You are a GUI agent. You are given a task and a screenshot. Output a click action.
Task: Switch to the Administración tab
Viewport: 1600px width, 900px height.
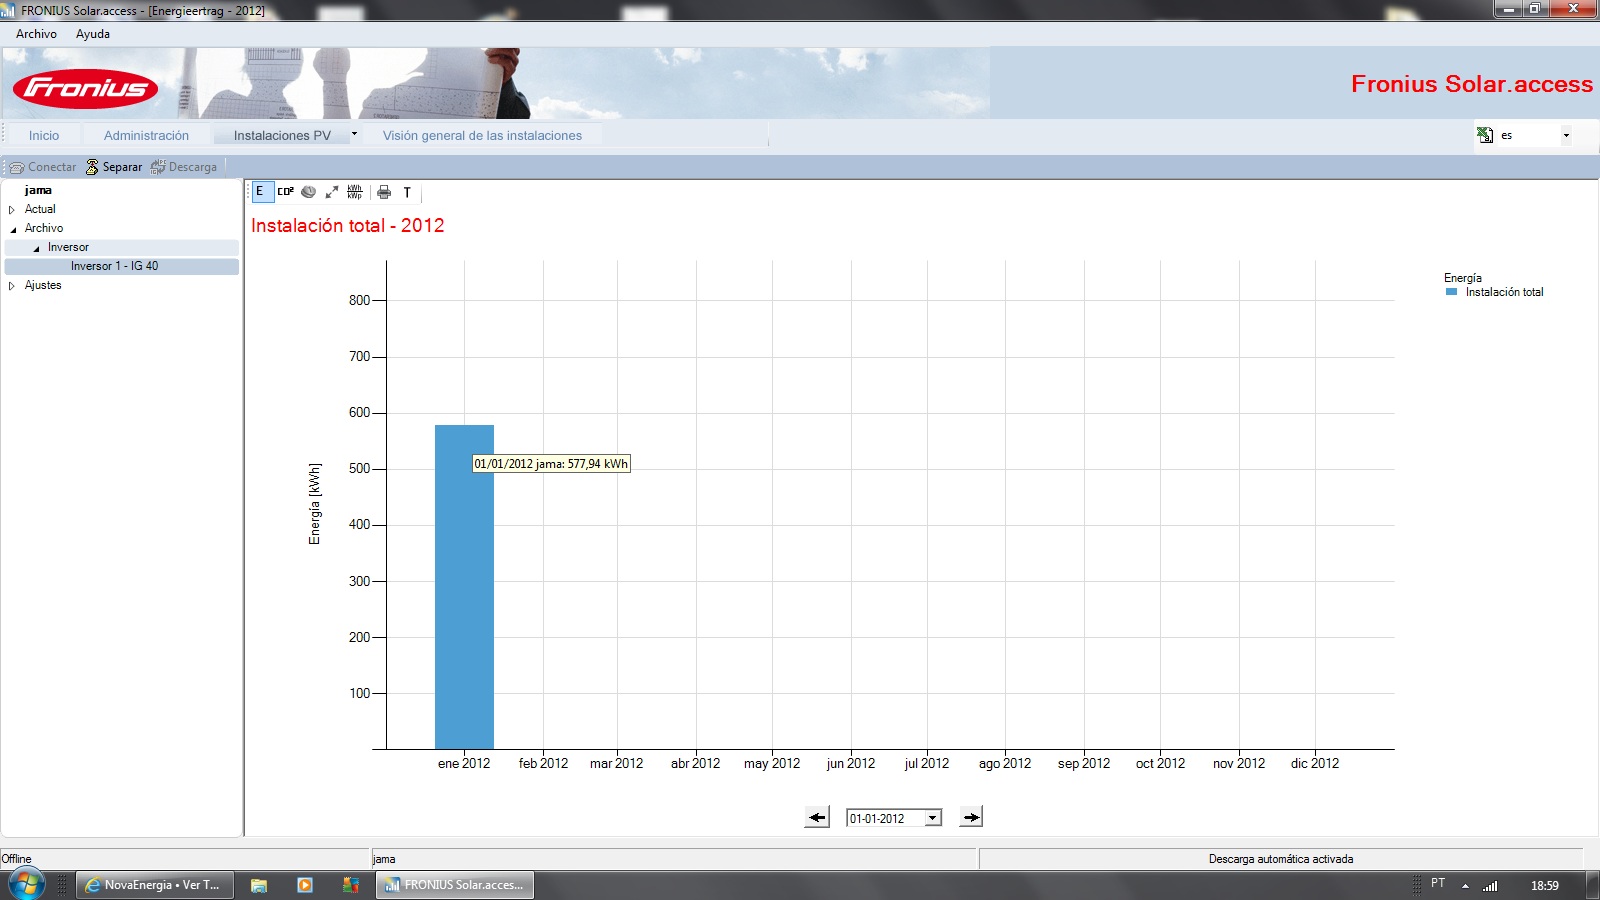click(146, 135)
